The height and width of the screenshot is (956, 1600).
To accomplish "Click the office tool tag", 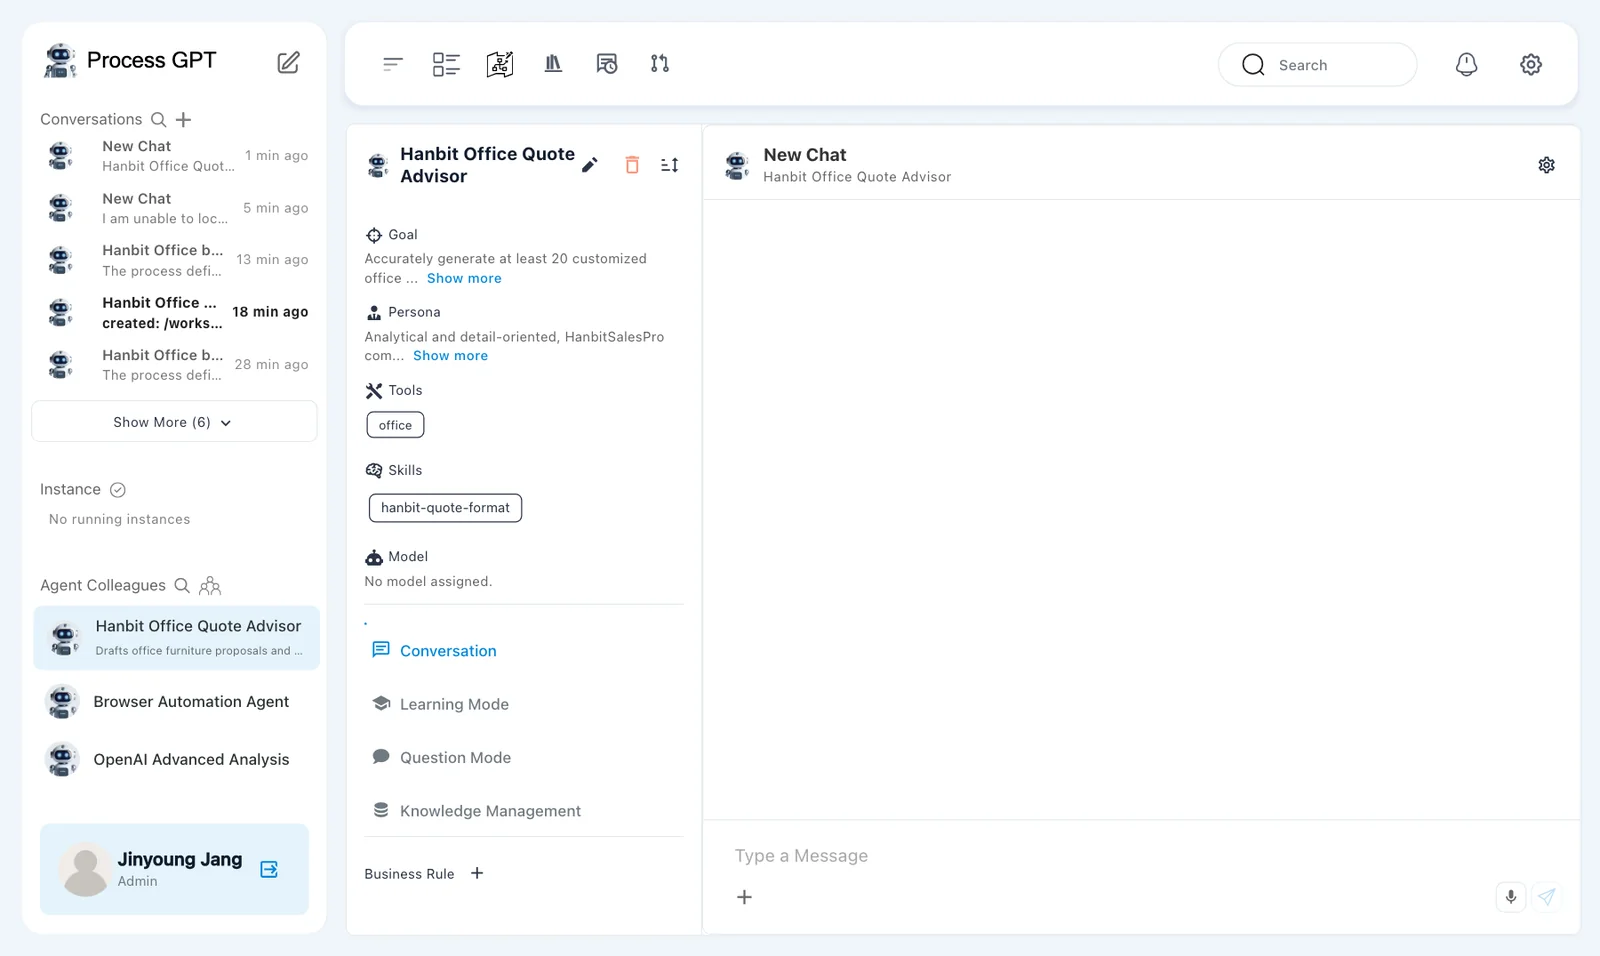I will click(395, 425).
